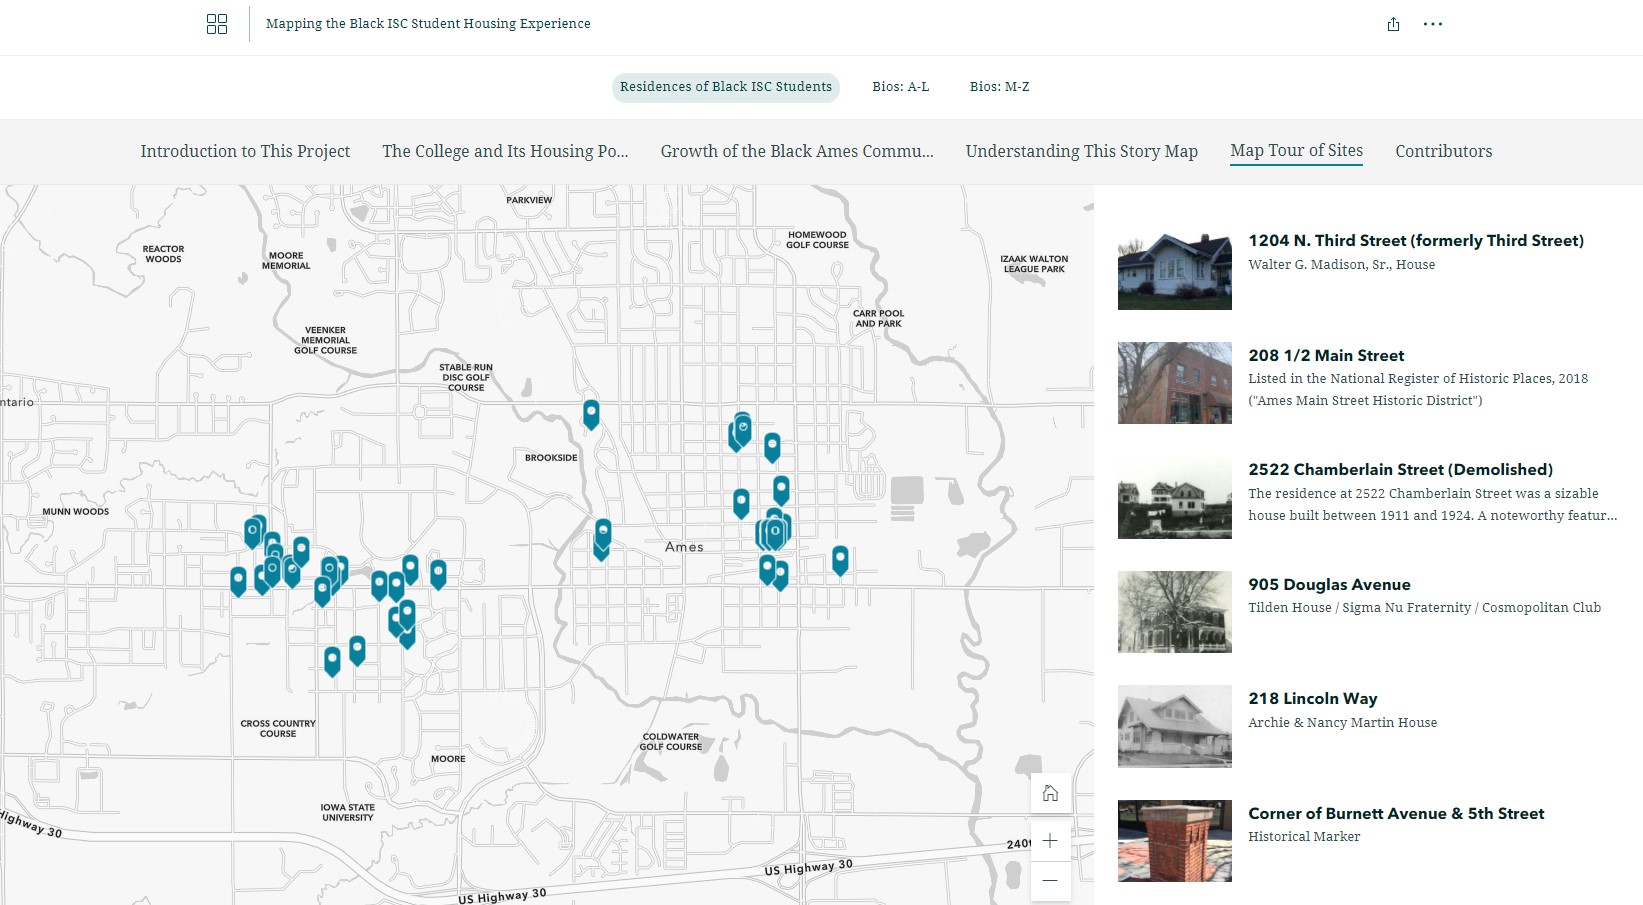Open the 2522 Chamberlain Street entry
The image size is (1643, 905).
1400,469
